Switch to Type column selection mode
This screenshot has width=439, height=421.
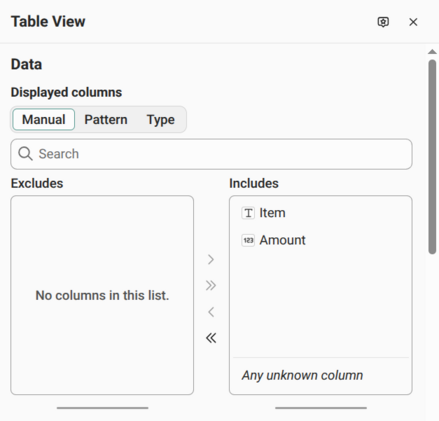point(161,119)
